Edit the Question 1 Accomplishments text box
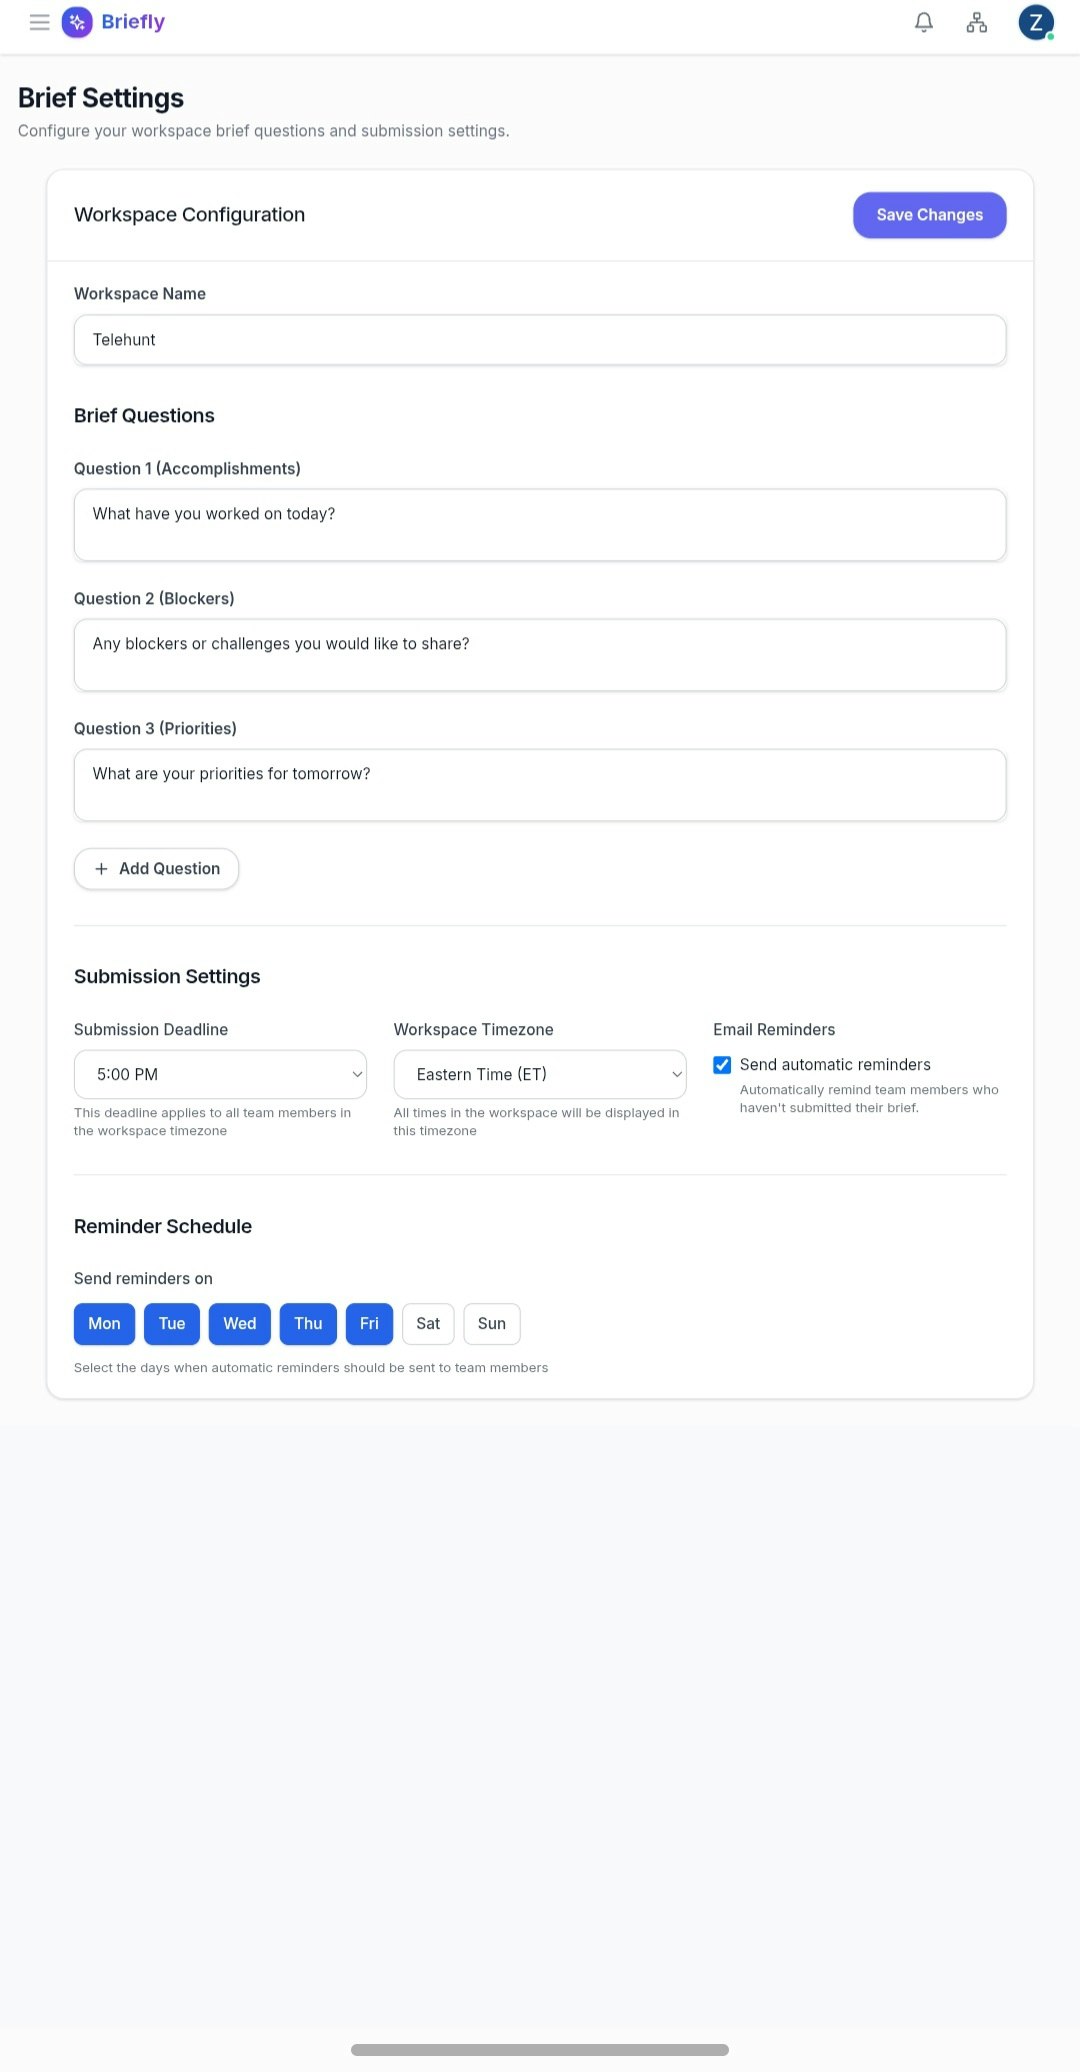Viewport: 1080px width, 2072px height. click(x=540, y=525)
